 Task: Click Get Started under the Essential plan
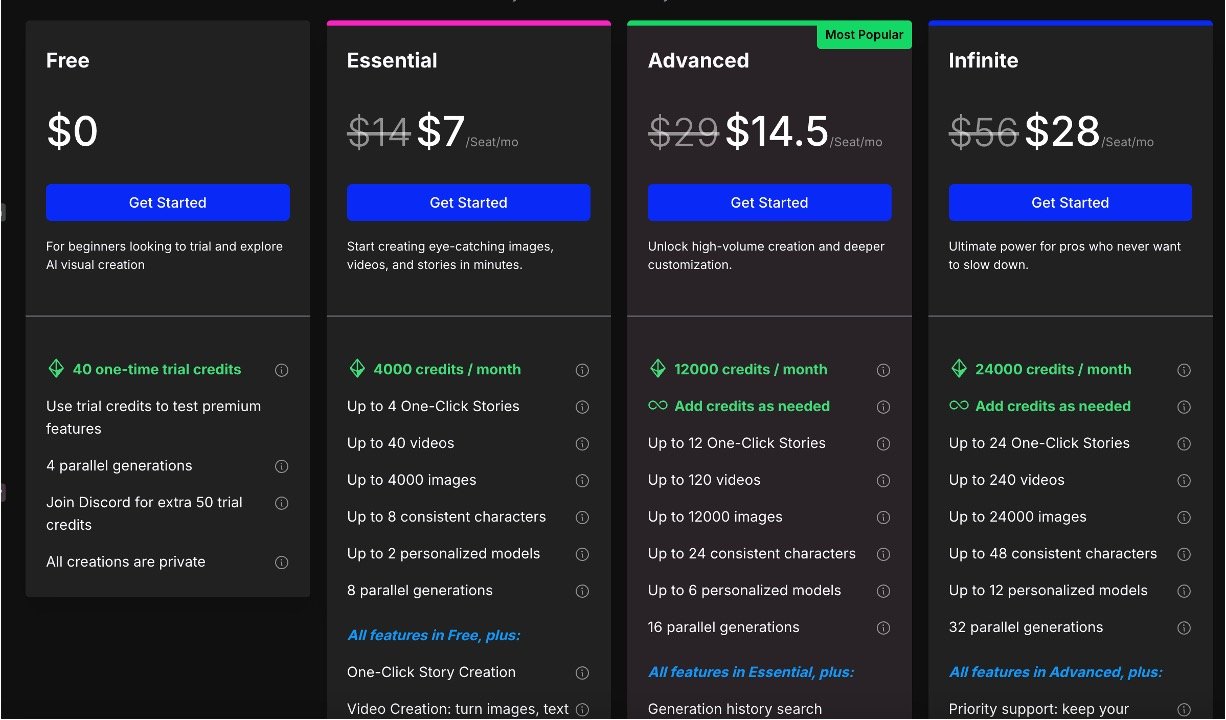[468, 202]
